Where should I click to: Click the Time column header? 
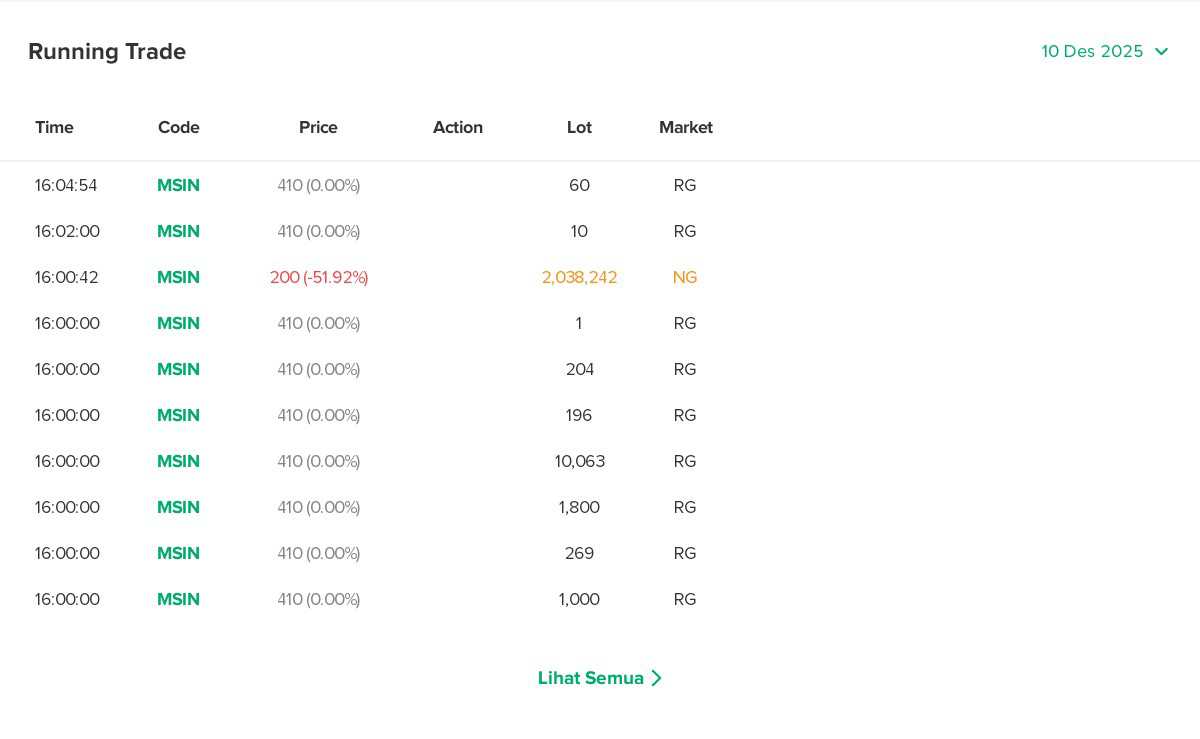coord(54,128)
